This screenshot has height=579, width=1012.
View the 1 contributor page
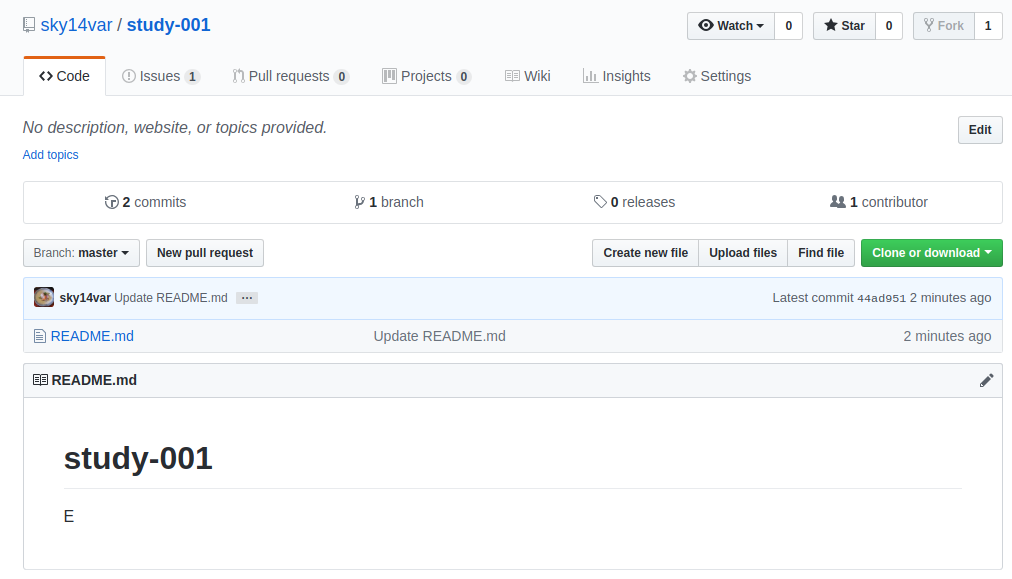pos(878,202)
